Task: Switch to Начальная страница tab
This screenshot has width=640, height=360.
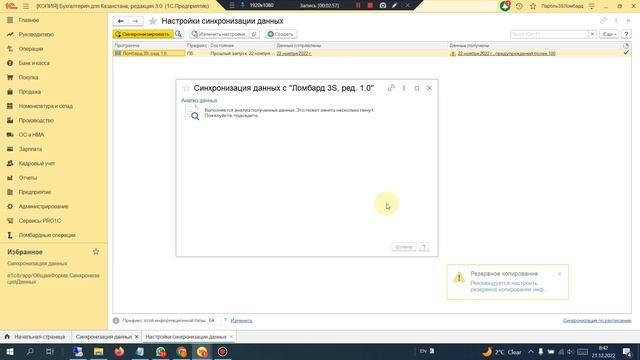Action: (35, 337)
